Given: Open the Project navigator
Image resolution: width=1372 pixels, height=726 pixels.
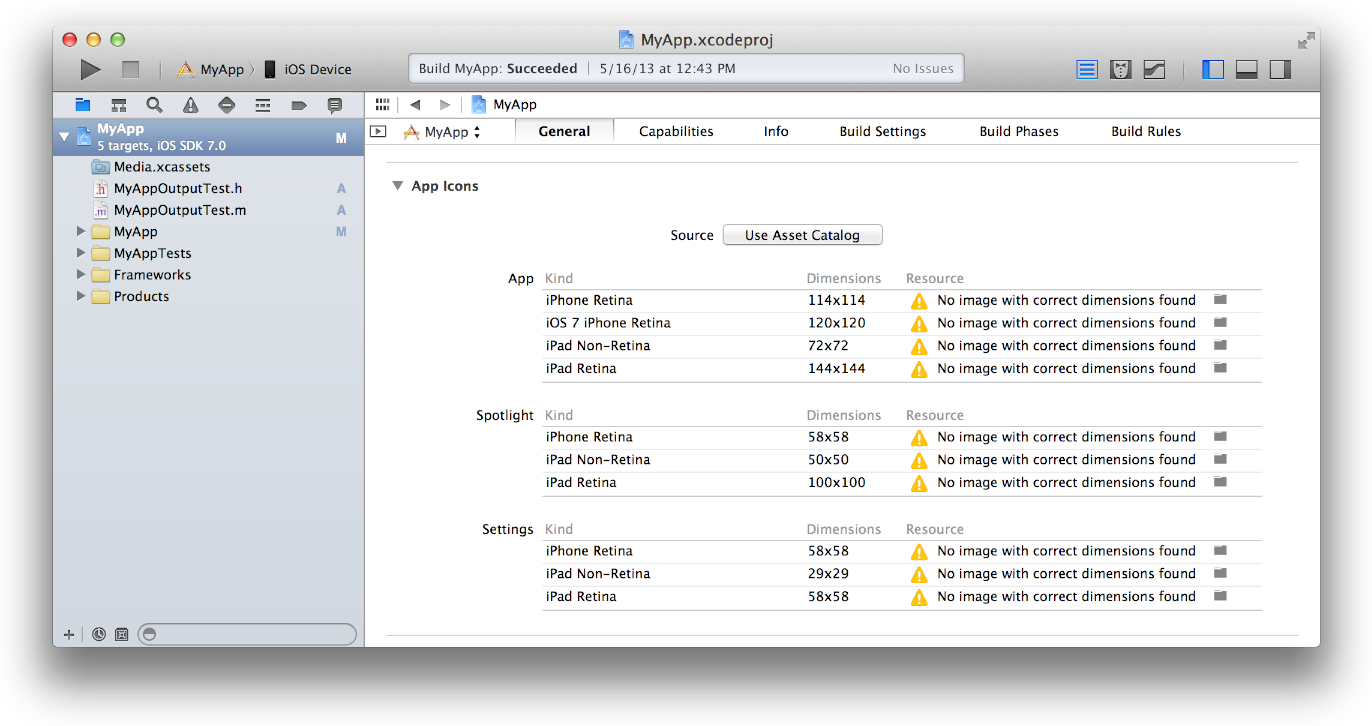Looking at the screenshot, I should pyautogui.click(x=83, y=105).
